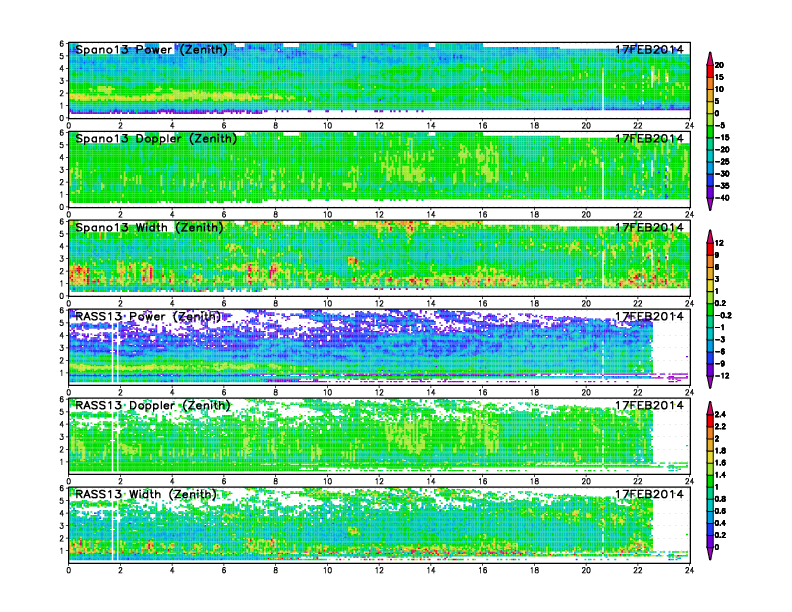
Task: Click the purple bottom arrow of the Doppler colorbar
Action: click(x=710, y=382)
